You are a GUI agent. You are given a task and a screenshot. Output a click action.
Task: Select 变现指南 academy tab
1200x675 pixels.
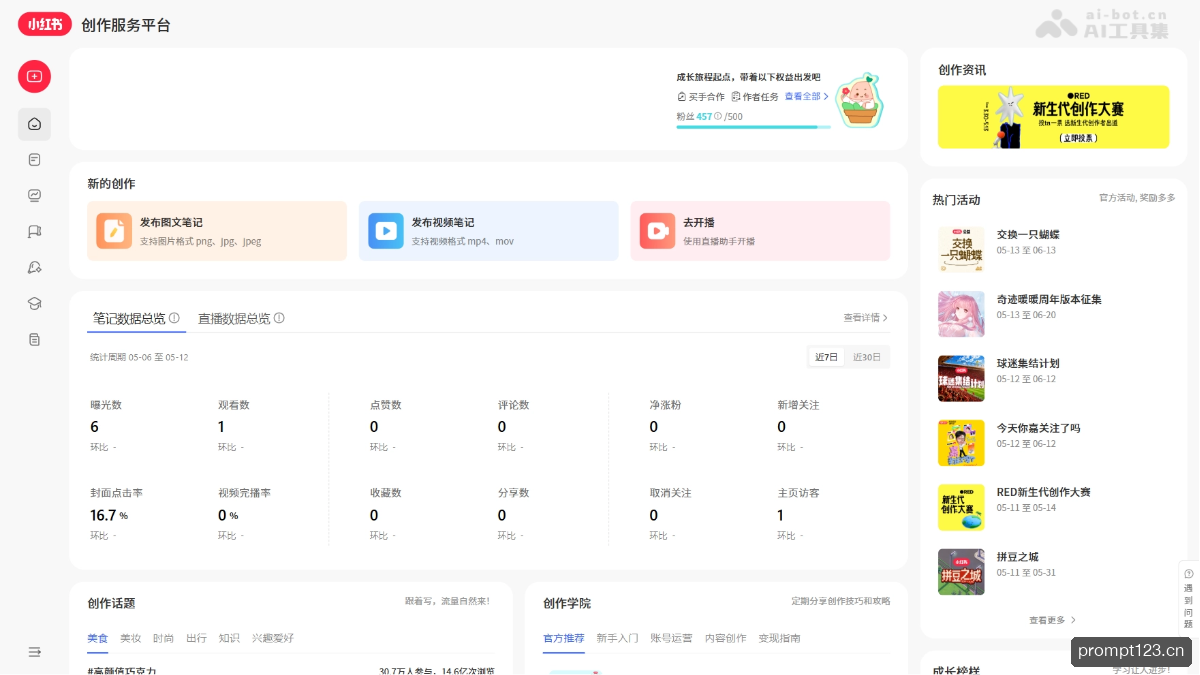(779, 638)
